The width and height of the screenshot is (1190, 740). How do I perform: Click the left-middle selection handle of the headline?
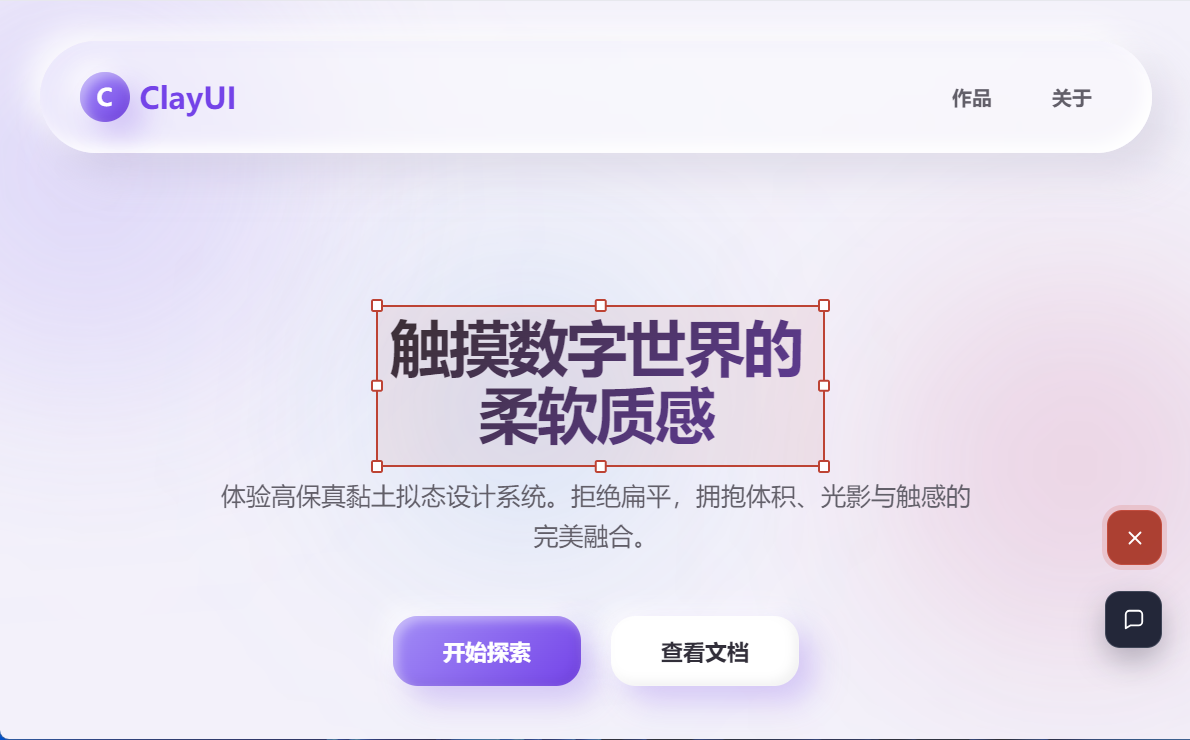tap(376, 386)
